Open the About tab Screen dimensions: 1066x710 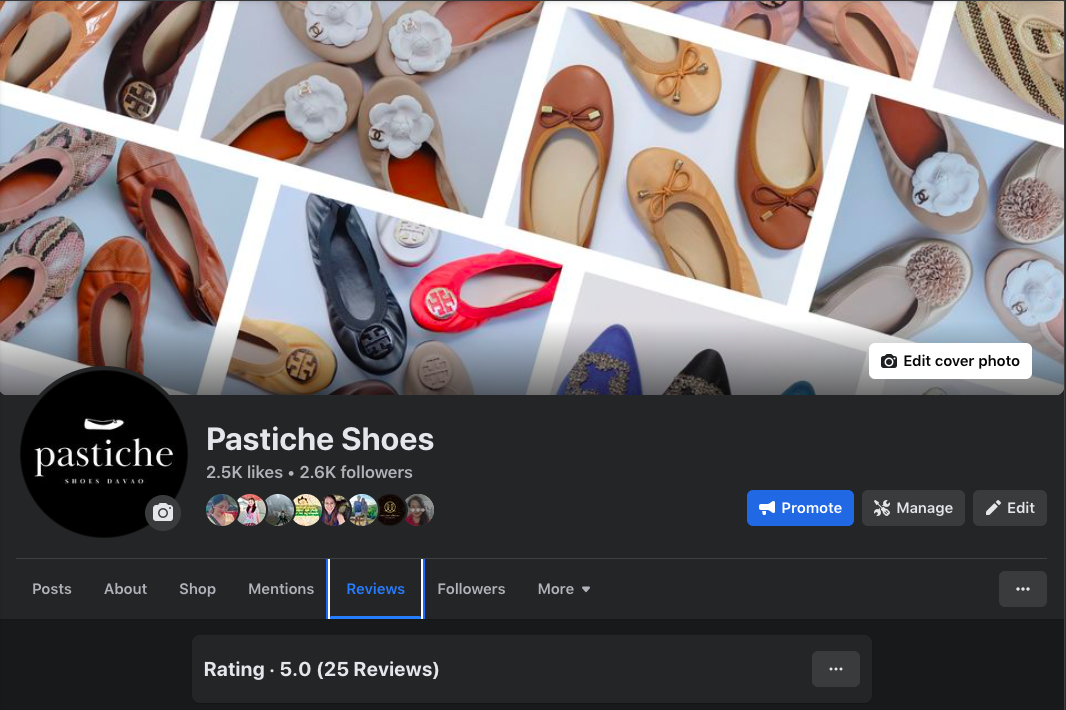[x=125, y=589]
